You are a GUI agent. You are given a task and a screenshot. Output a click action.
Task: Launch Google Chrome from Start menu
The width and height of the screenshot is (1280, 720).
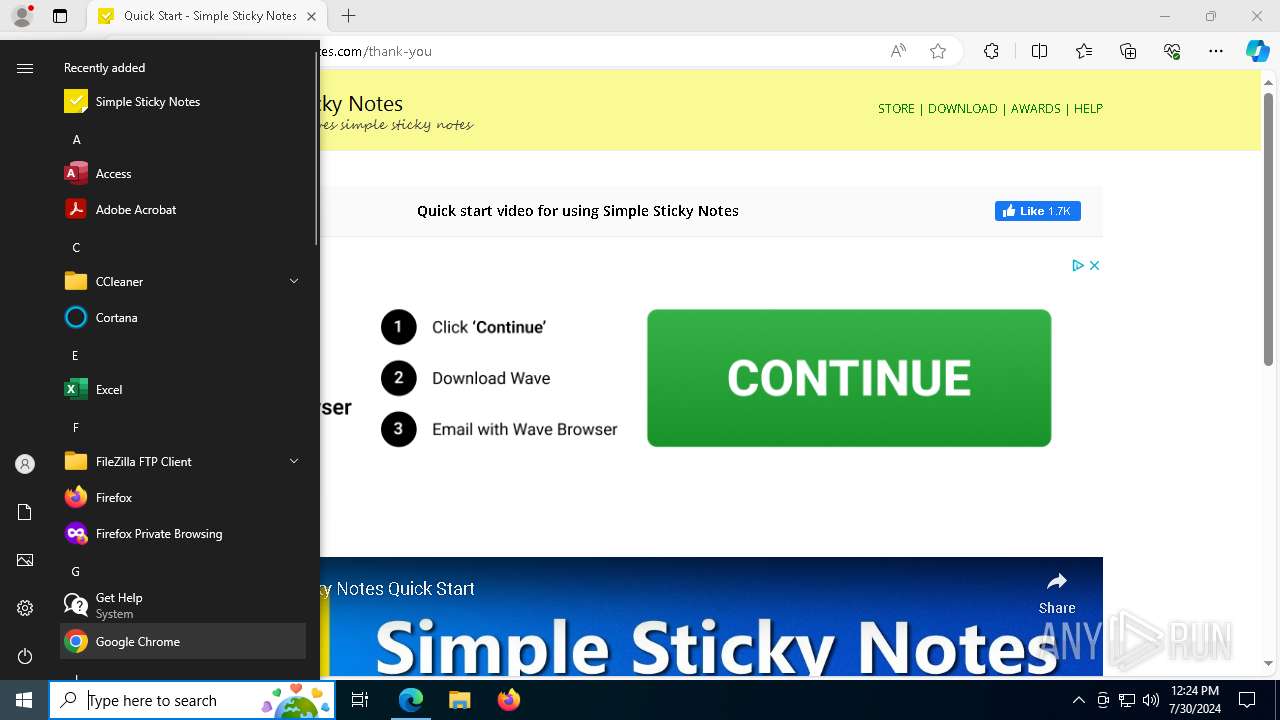[183, 641]
